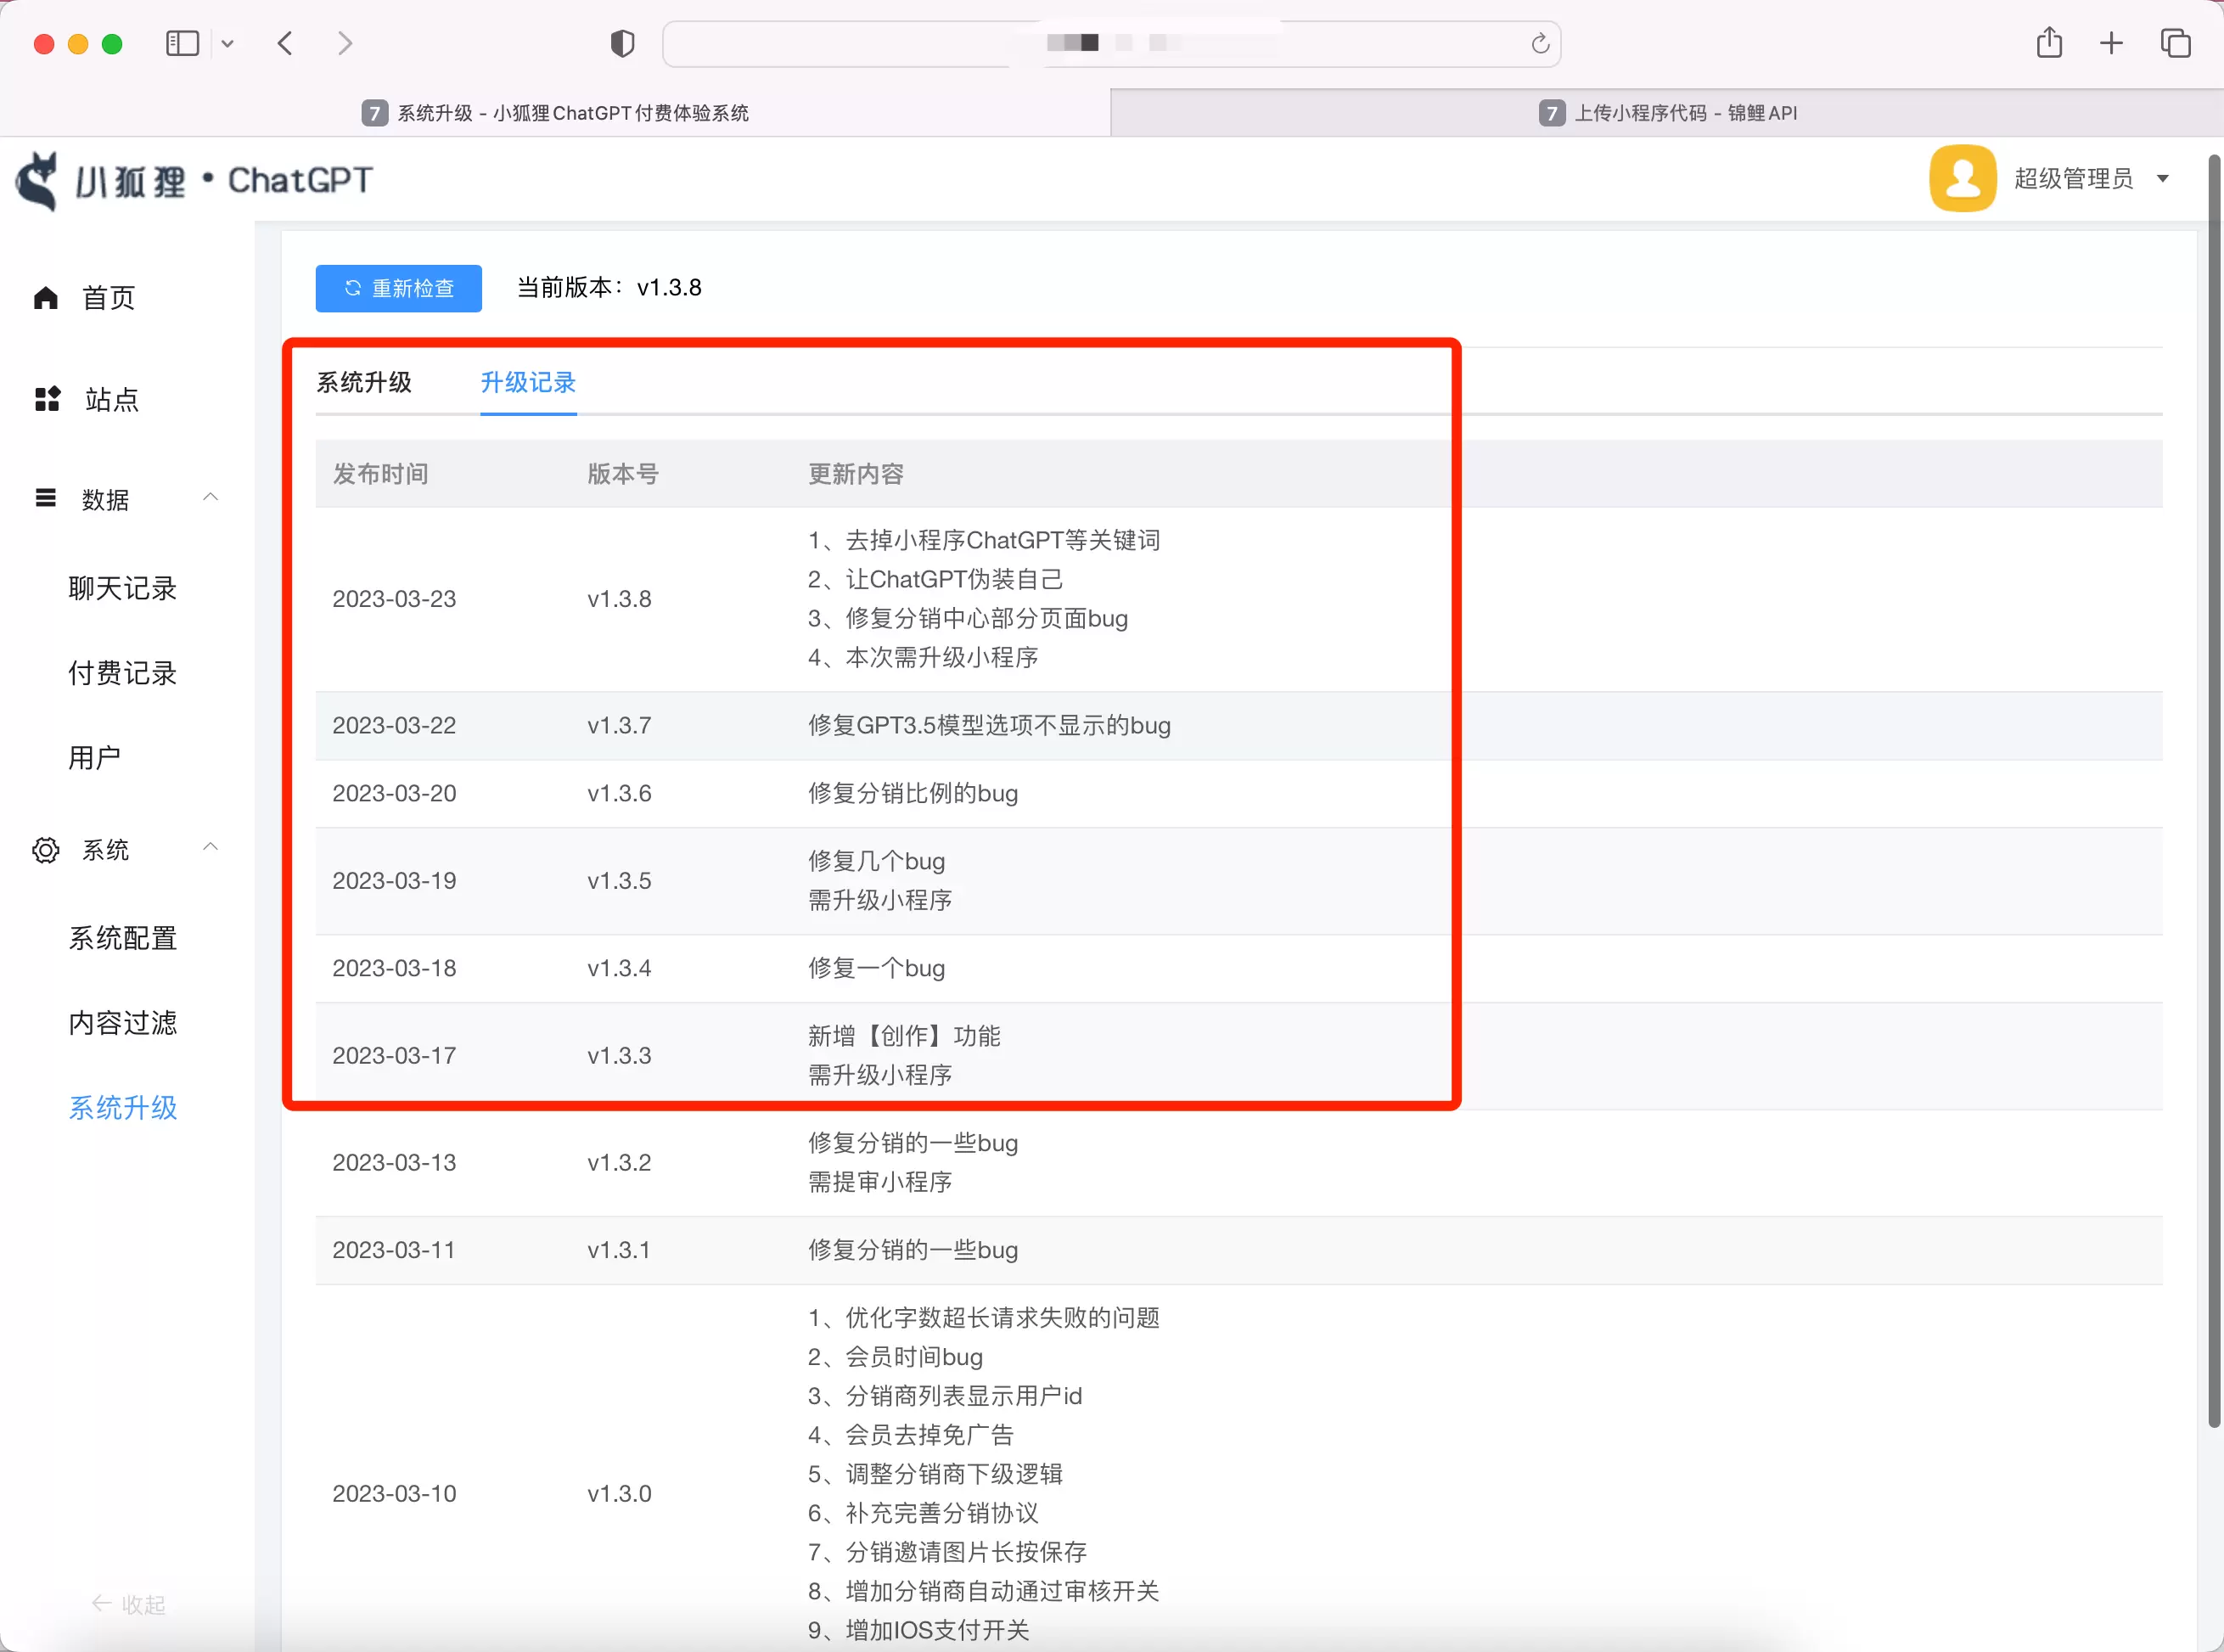This screenshot has width=2224, height=1652.
Task: Click the date 2023-03-13
Action: pos(394,1163)
